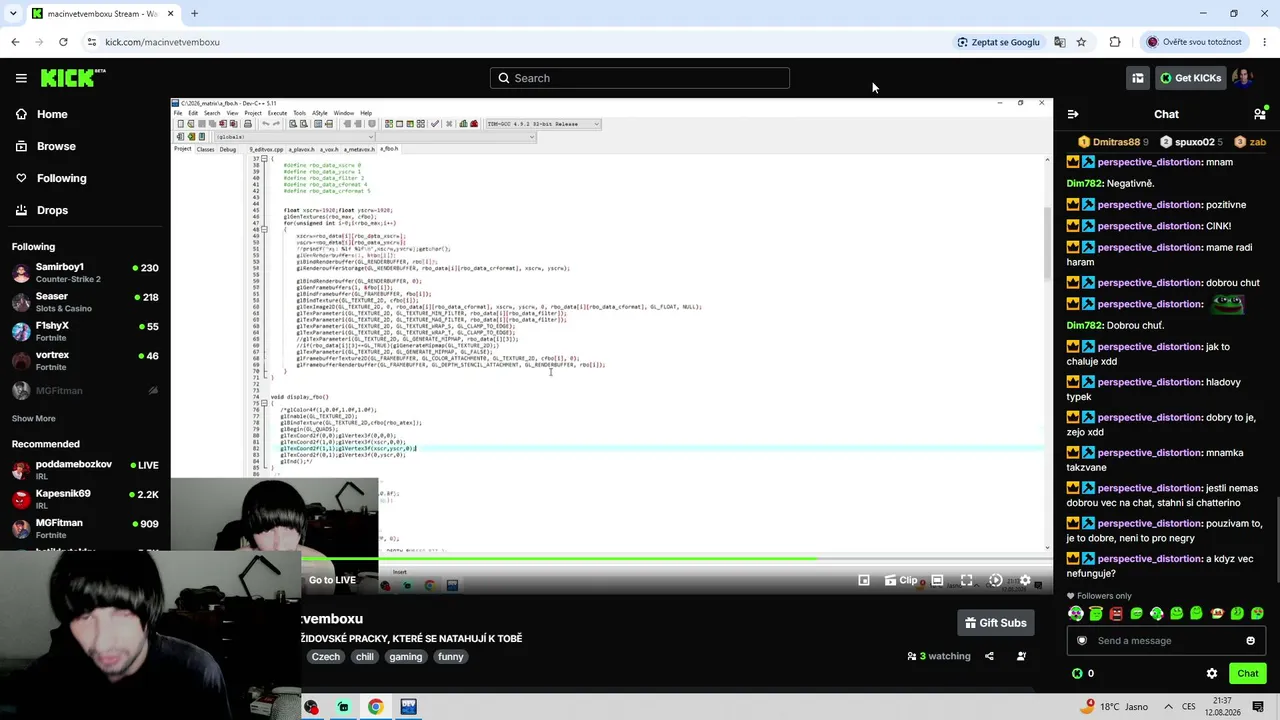Jump to live with Go to LIVE
This screenshot has height=720, width=1280.
coord(332,580)
